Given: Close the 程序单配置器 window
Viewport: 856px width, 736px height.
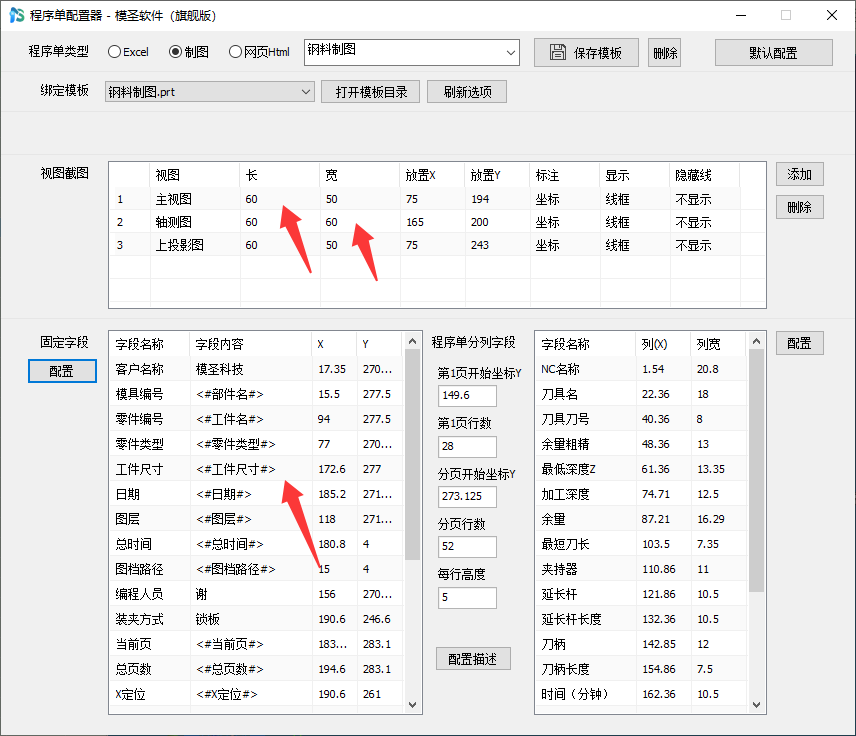Looking at the screenshot, I should [x=831, y=15].
